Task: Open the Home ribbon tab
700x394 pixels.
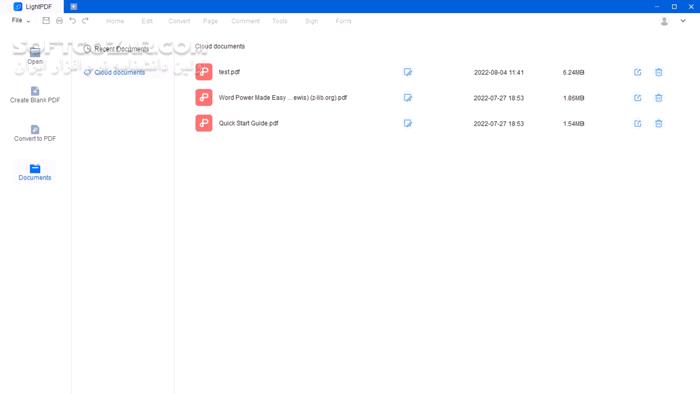Action: pyautogui.click(x=115, y=21)
